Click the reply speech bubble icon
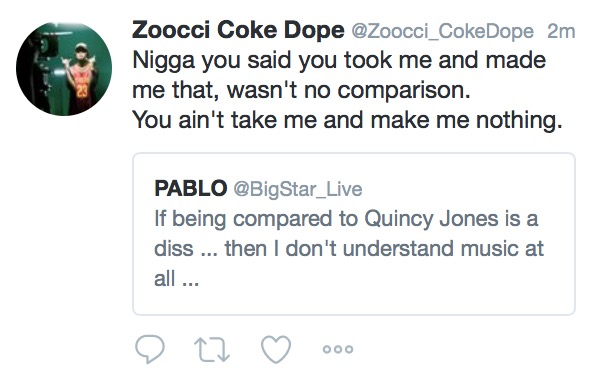 (x=150, y=349)
